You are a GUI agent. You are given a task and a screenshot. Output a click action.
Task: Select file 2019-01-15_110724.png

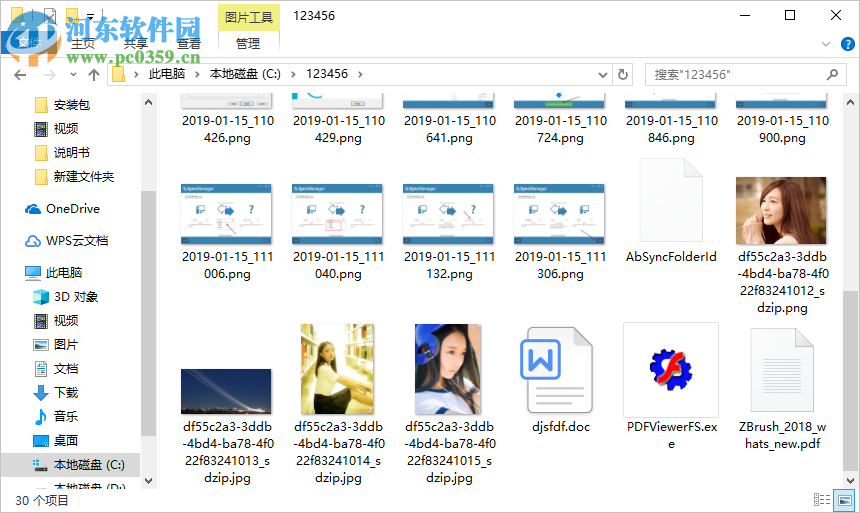560,129
